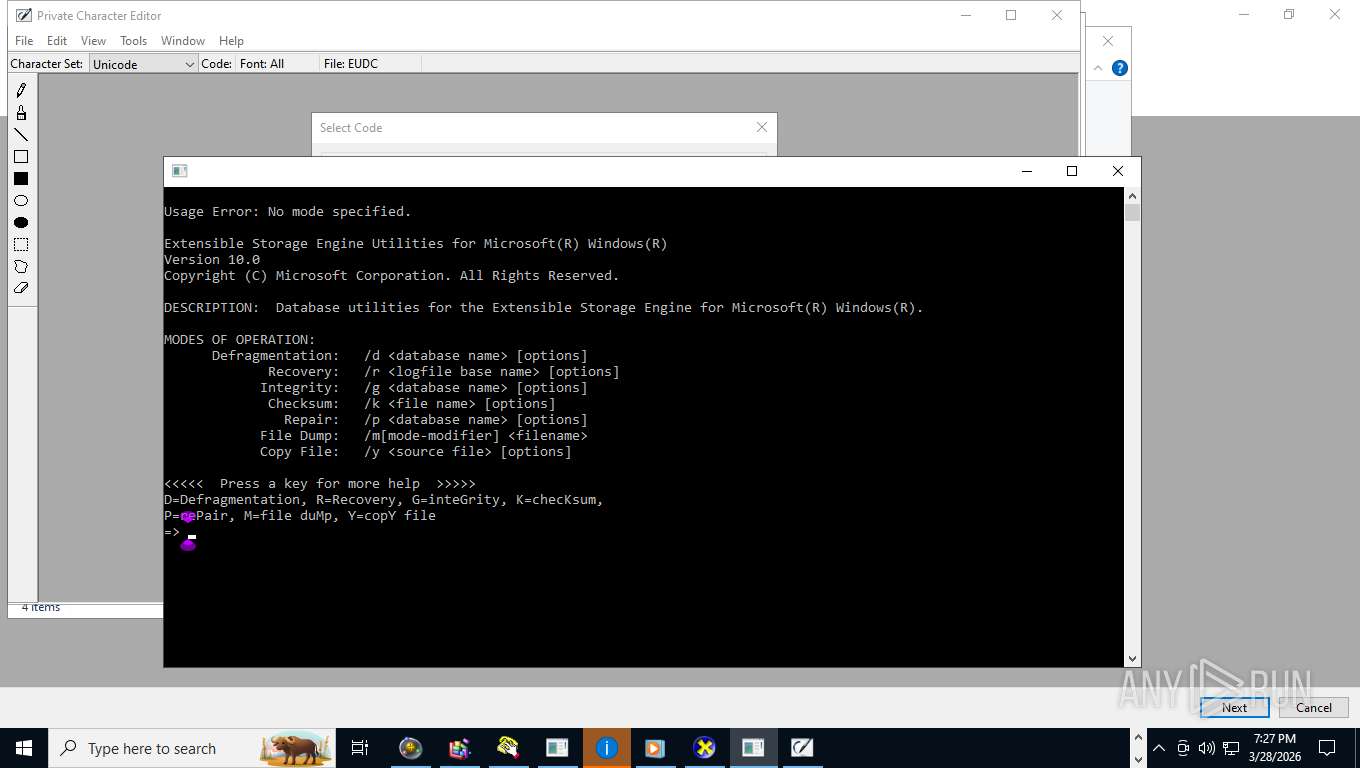Click the 'Checksum: /k' console line
Image resolution: width=1360 pixels, height=768 pixels.
(x=412, y=404)
